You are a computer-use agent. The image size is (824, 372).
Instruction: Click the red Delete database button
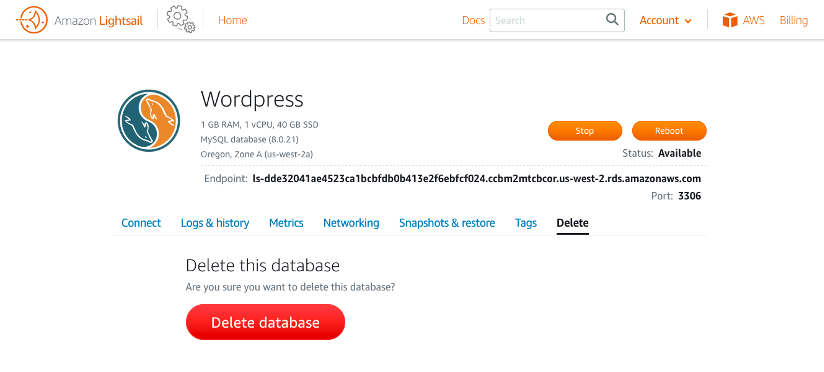pyautogui.click(x=265, y=322)
